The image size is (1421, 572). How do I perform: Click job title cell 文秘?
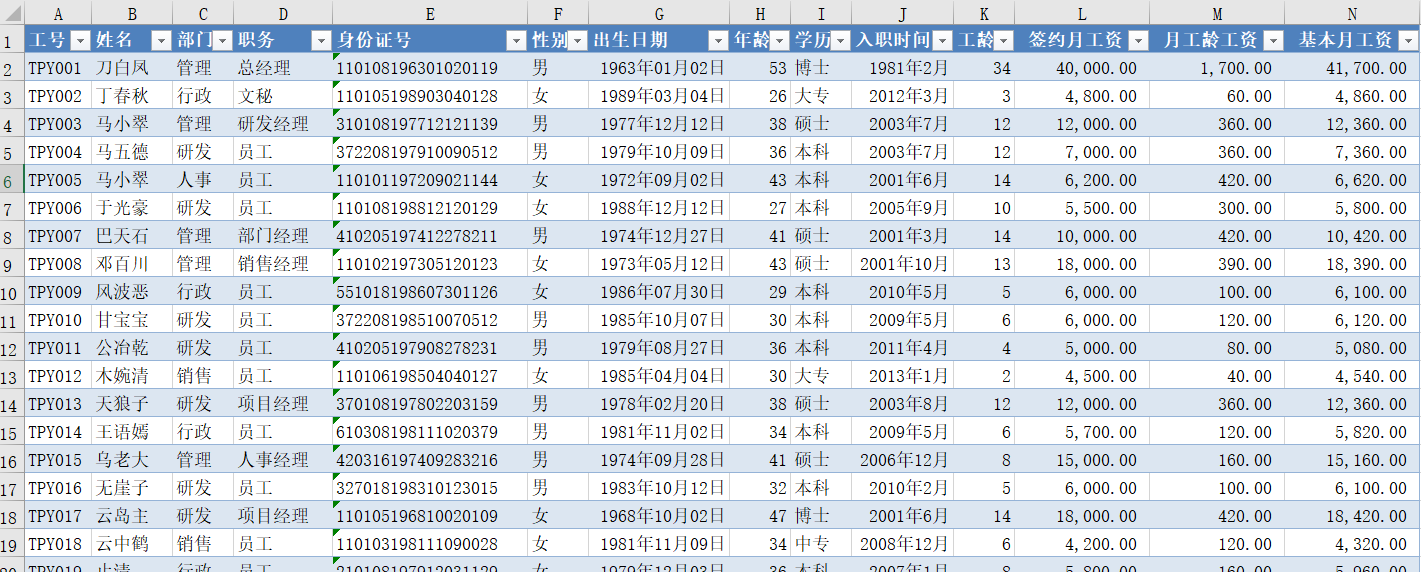(x=283, y=97)
